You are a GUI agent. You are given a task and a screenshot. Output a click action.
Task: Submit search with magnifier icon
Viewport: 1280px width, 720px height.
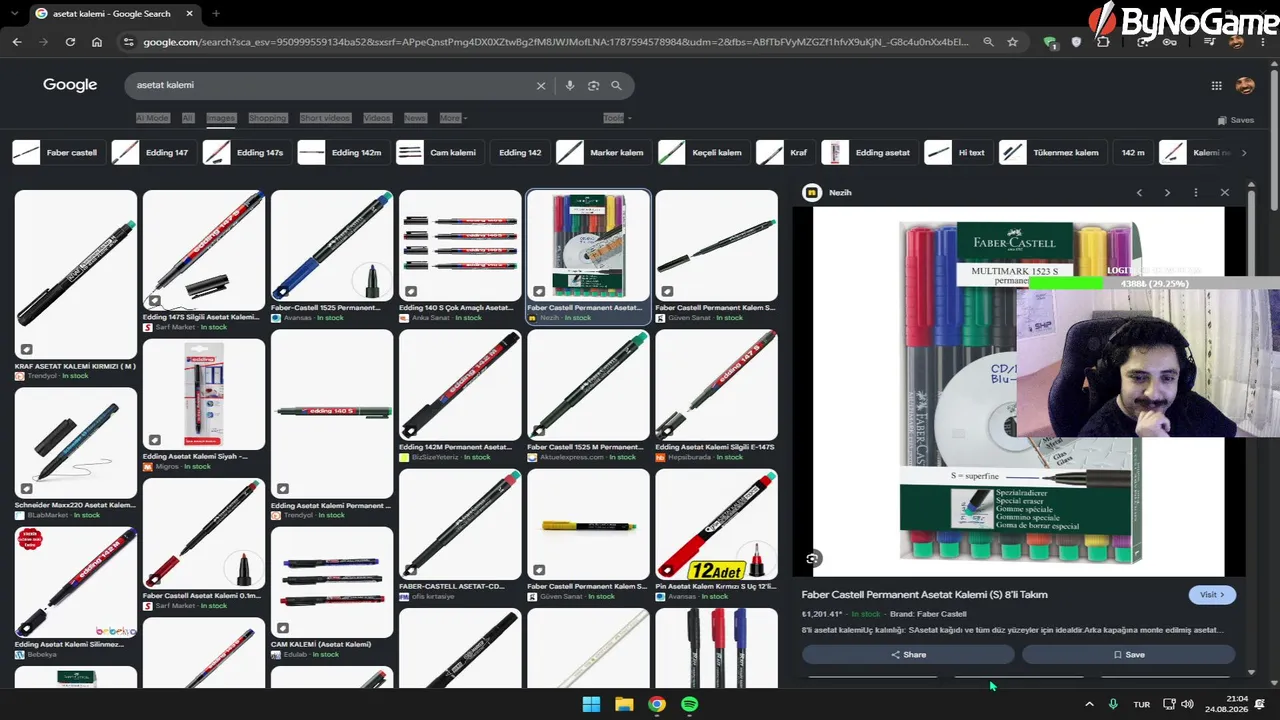click(x=617, y=86)
